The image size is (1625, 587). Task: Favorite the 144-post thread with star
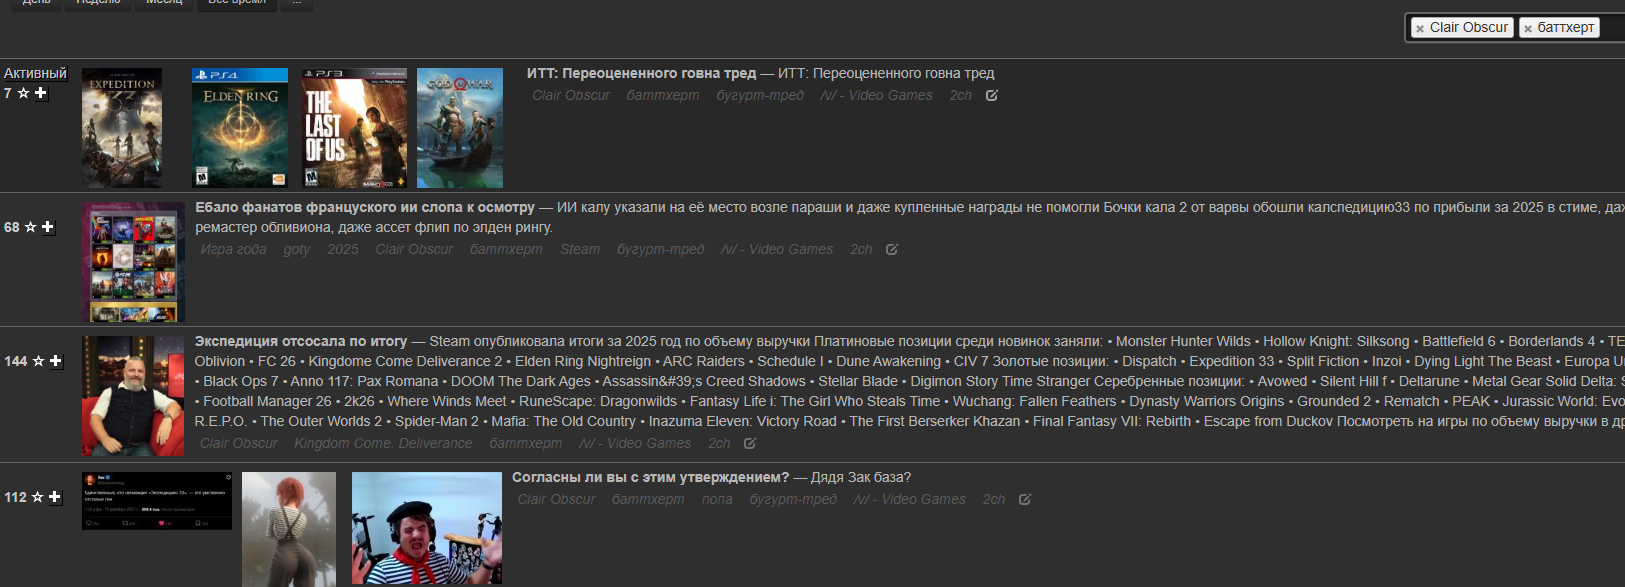(38, 361)
